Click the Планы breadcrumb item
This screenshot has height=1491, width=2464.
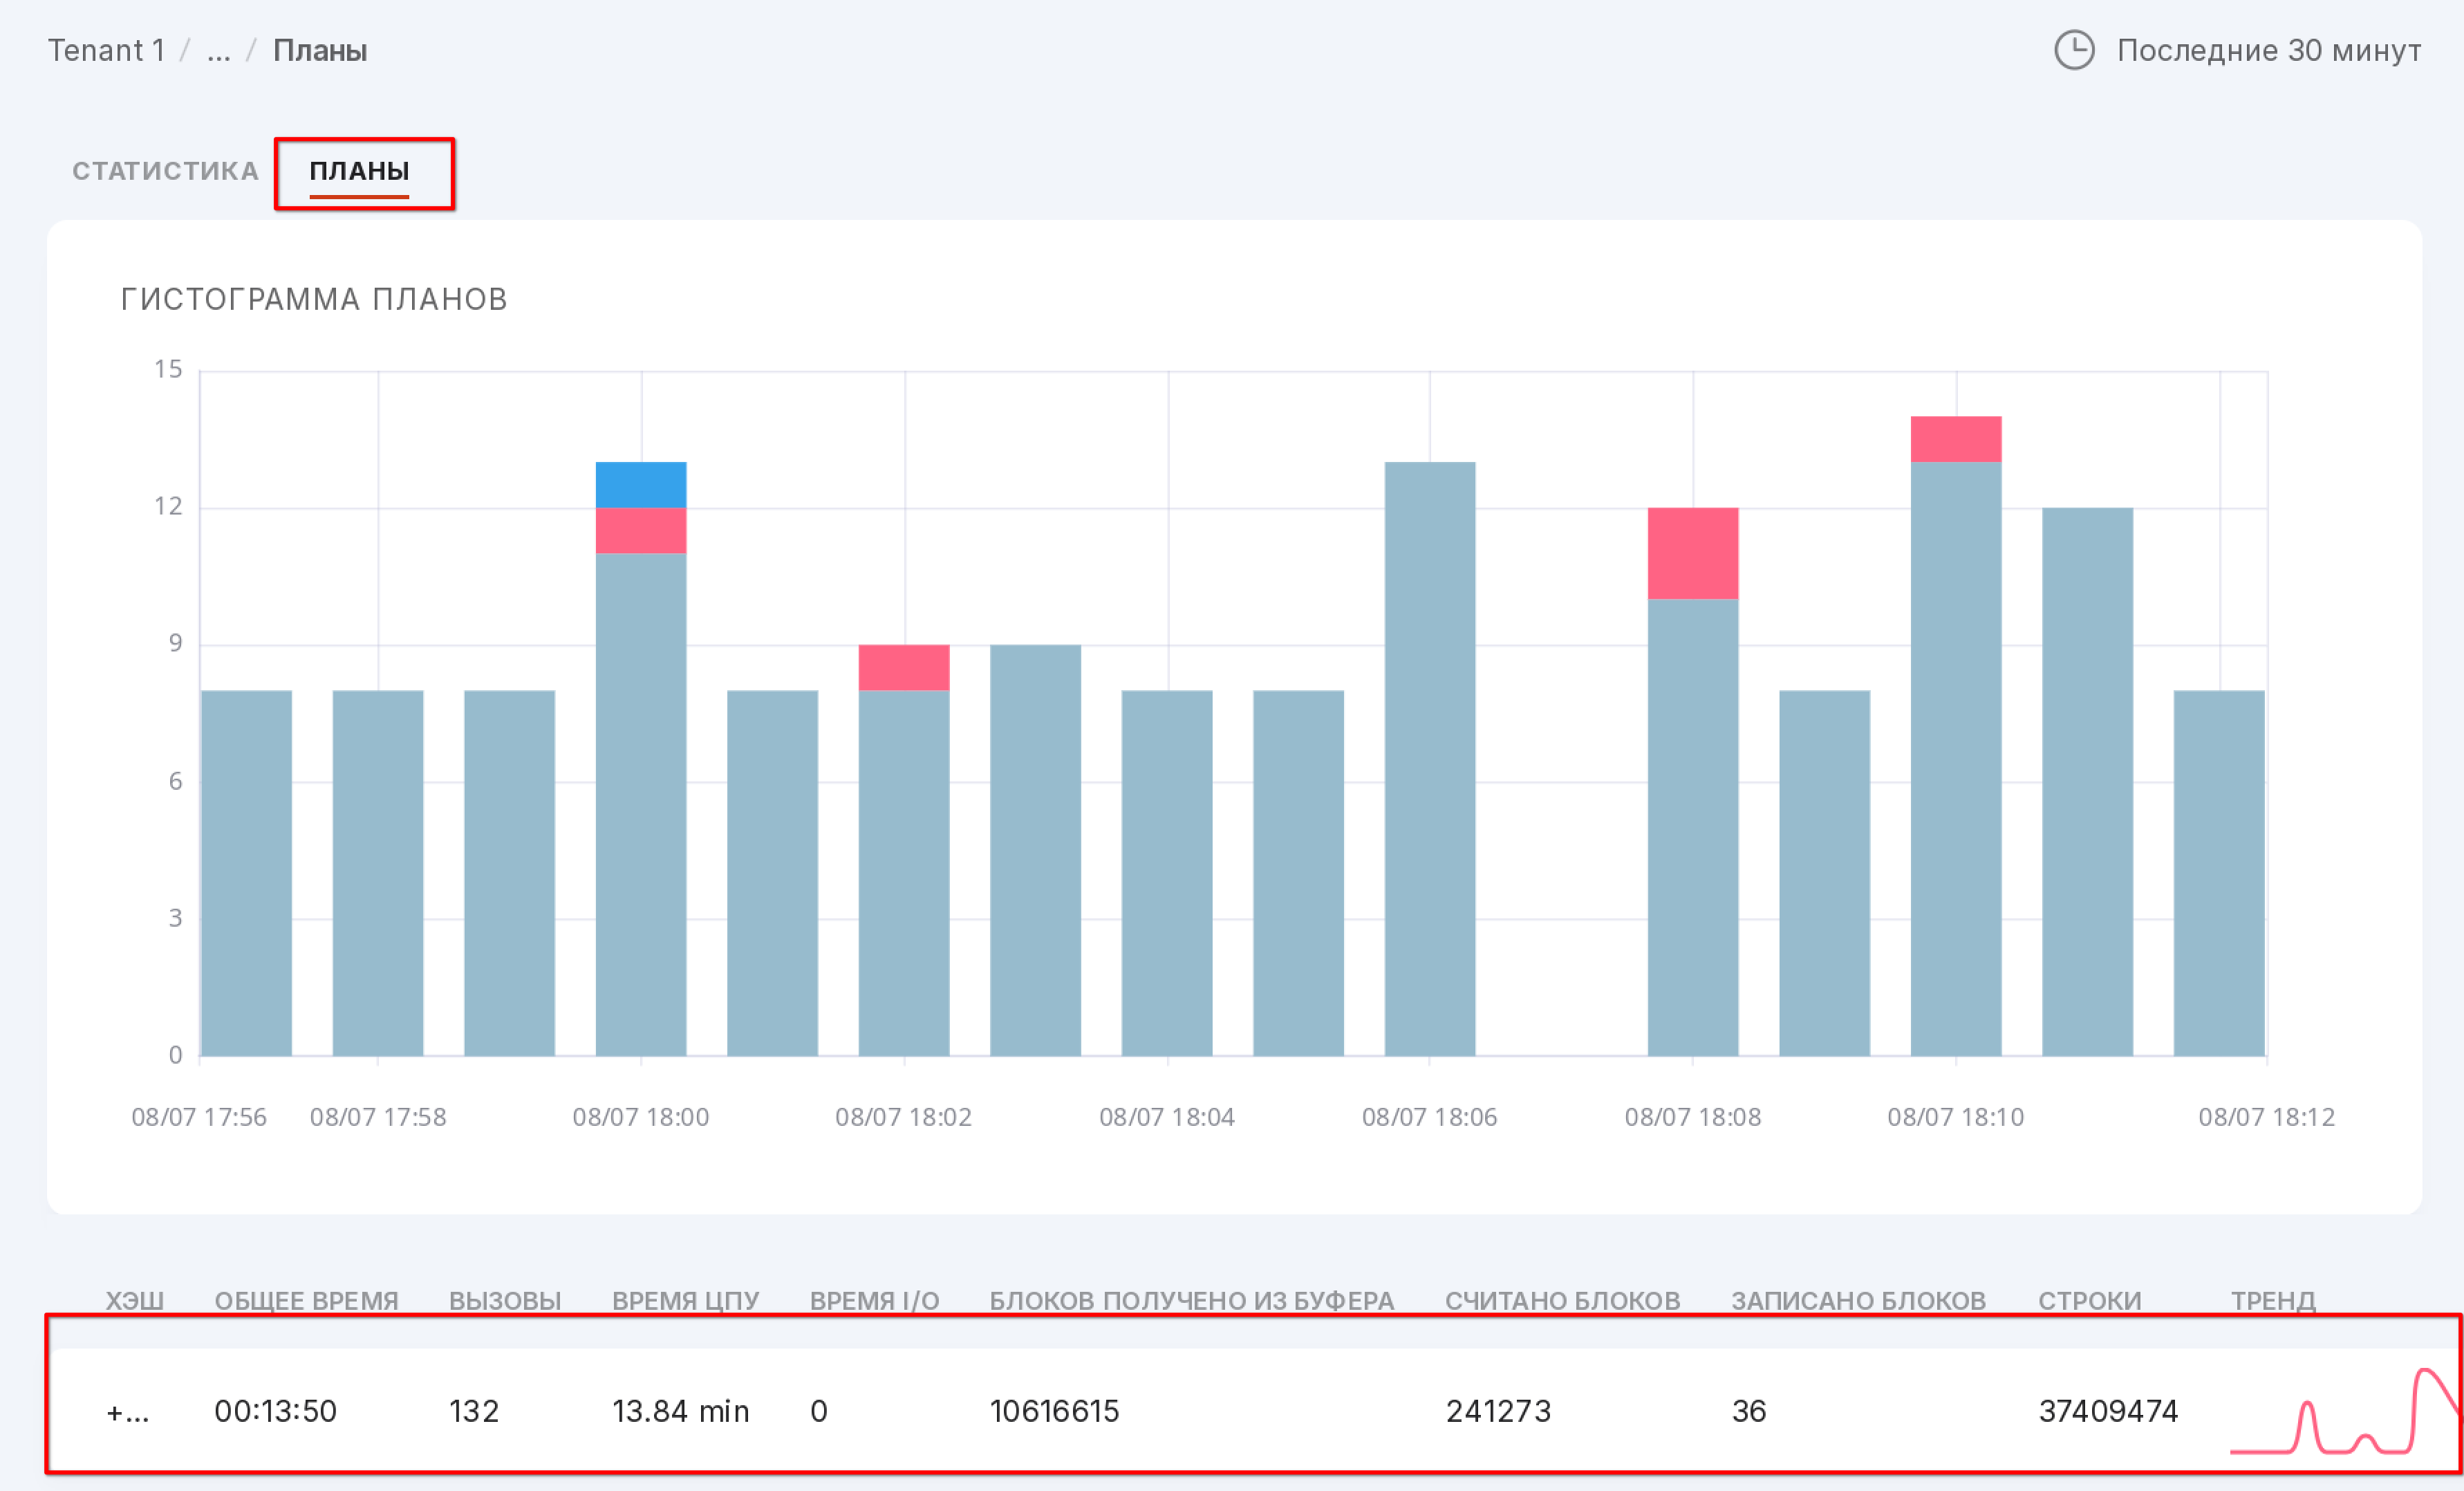[x=320, y=50]
